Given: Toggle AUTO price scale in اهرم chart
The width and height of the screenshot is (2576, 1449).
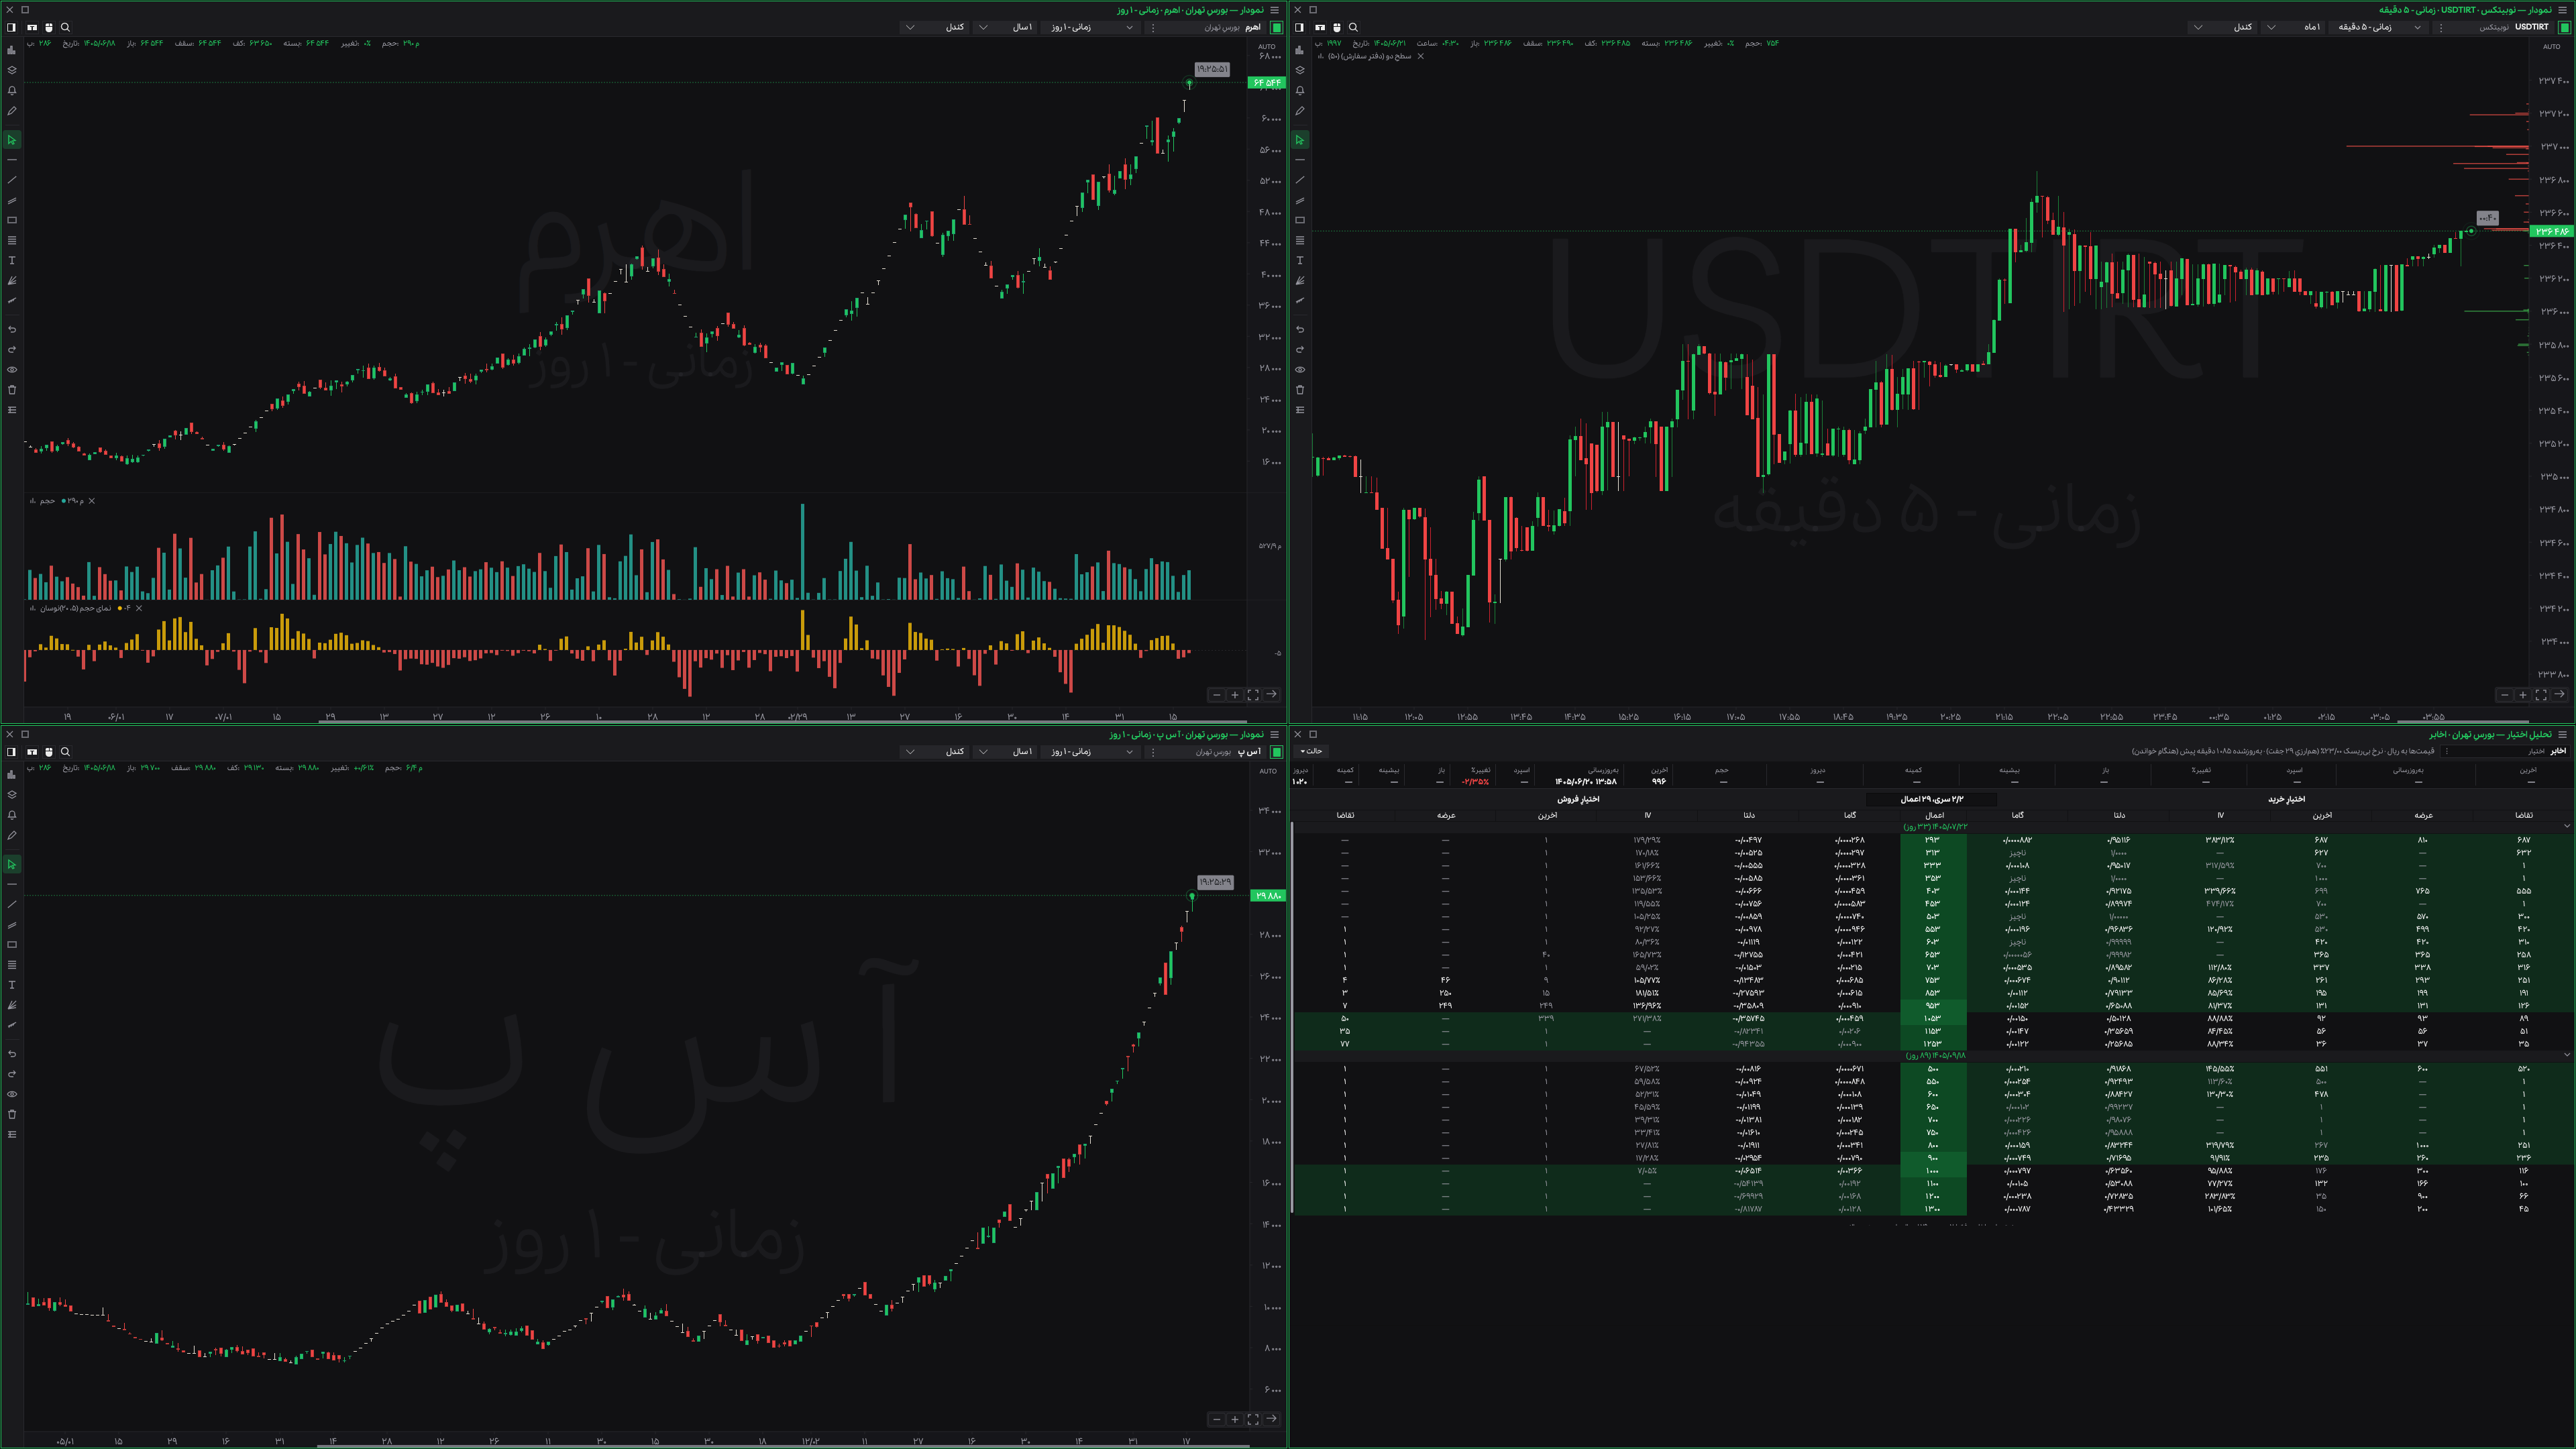Looking at the screenshot, I should coord(1267,46).
